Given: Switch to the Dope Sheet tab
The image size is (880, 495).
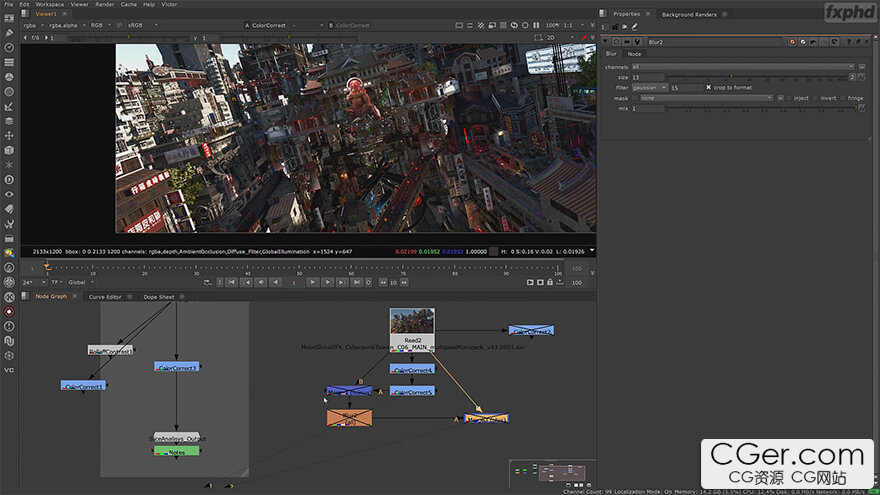Looking at the screenshot, I should [159, 297].
